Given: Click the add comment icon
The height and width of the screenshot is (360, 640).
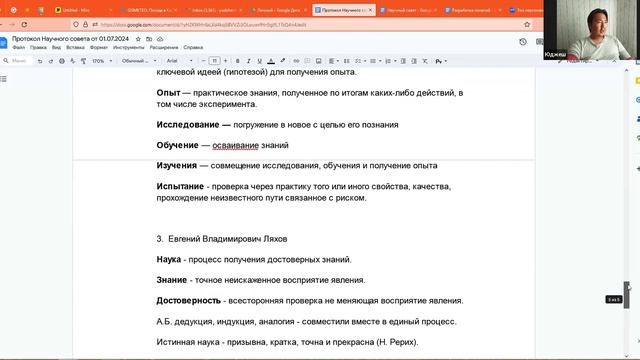Looking at the screenshot, I should (x=307, y=61).
